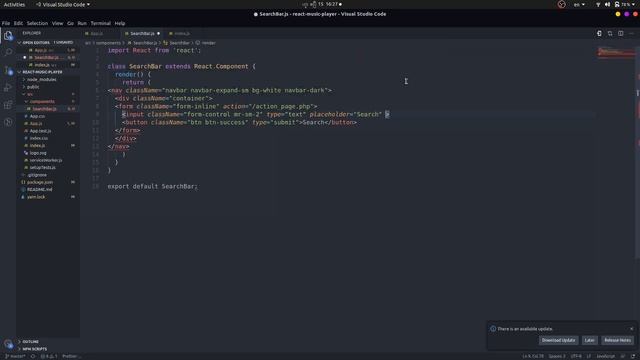Click the Later button in notification
Screen dimensions: 640x360
coord(589,340)
